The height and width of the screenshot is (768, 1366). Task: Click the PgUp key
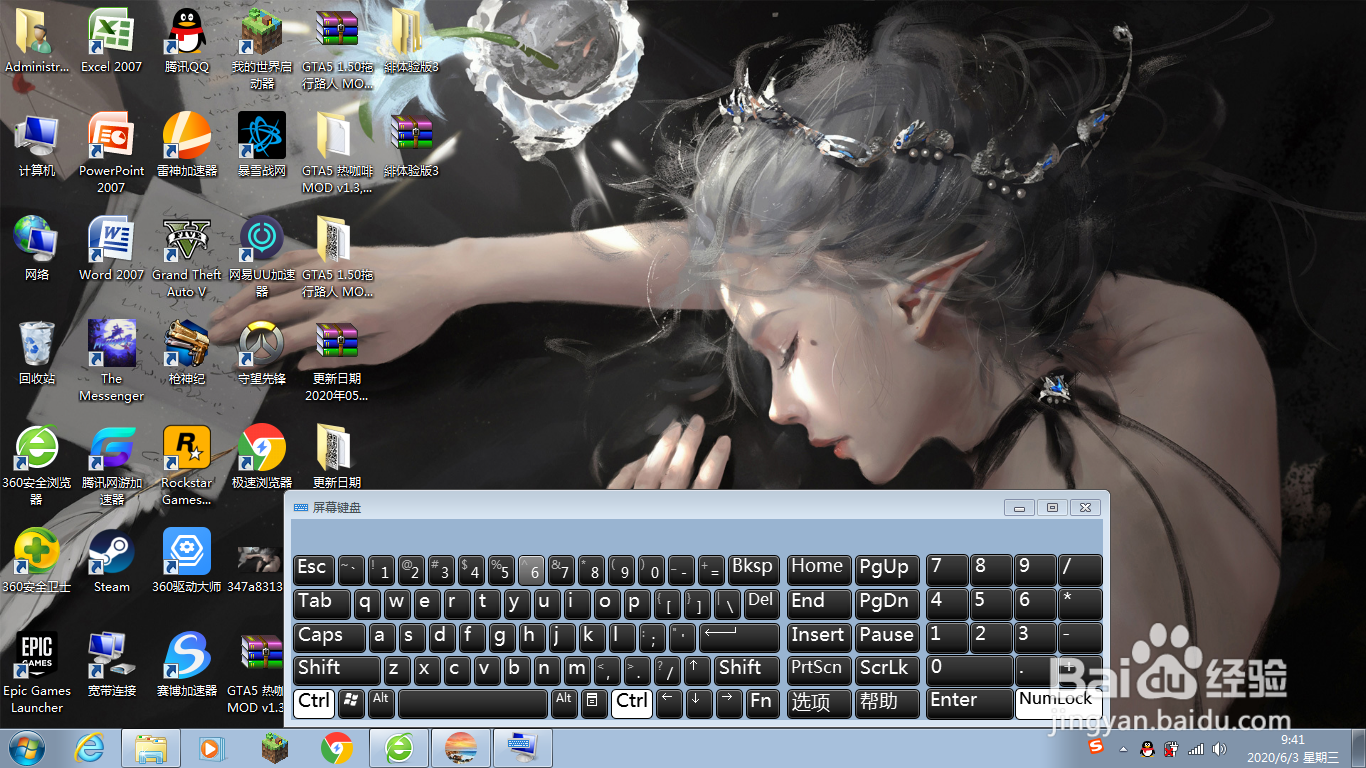(x=886, y=570)
